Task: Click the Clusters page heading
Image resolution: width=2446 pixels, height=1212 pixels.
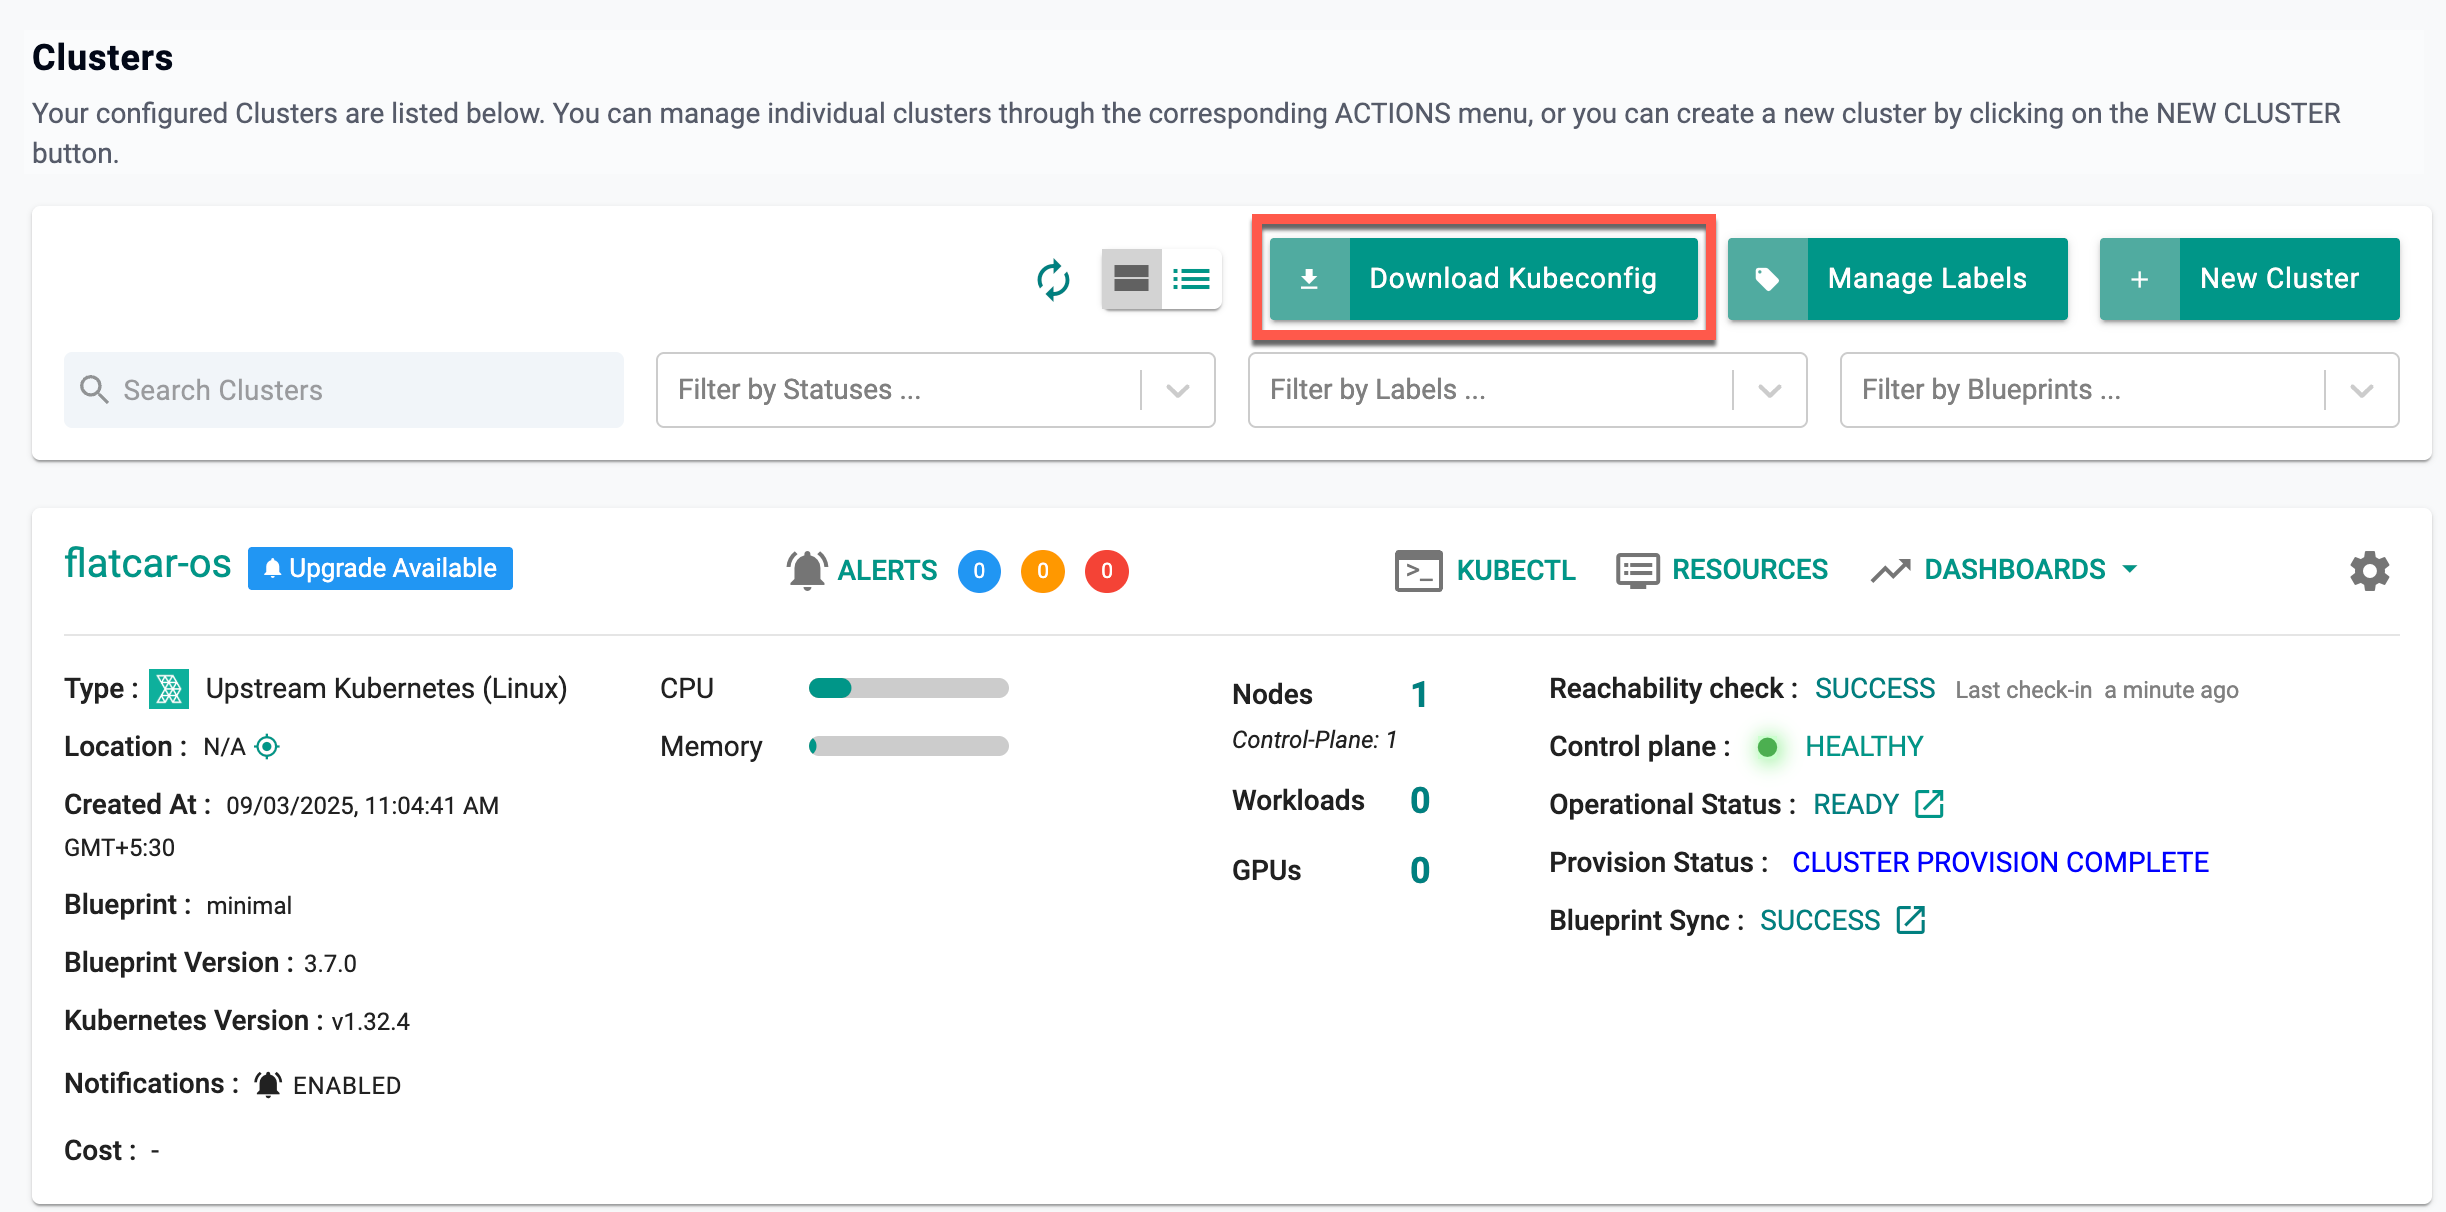Action: point(102,58)
